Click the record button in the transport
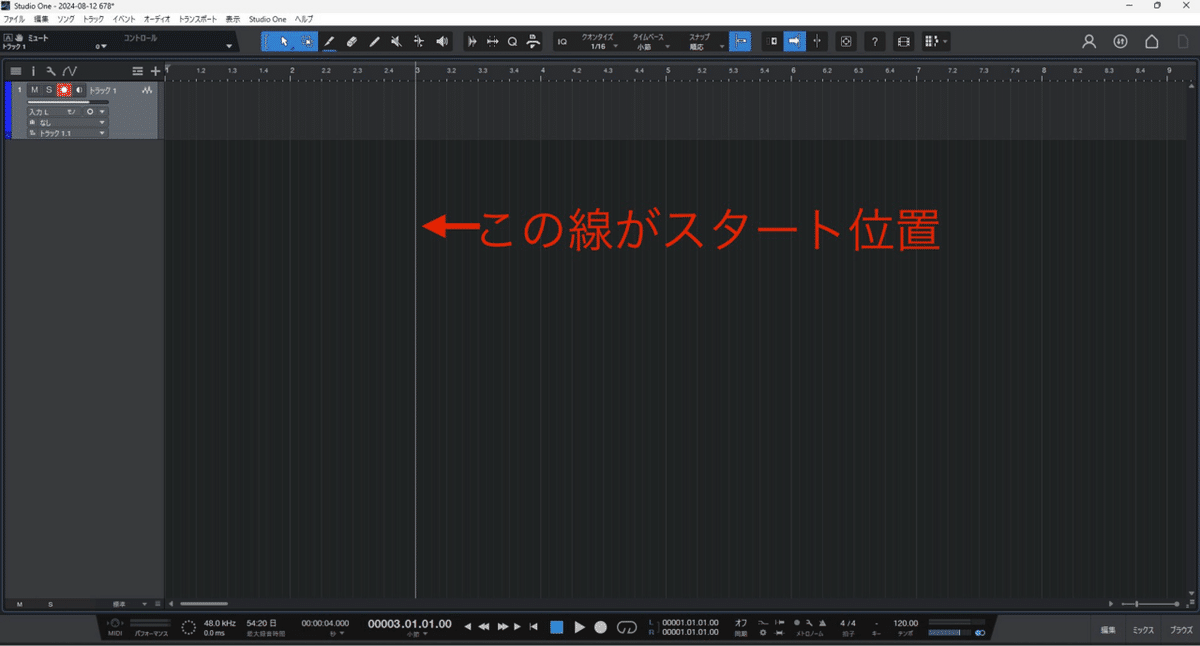 coord(600,627)
